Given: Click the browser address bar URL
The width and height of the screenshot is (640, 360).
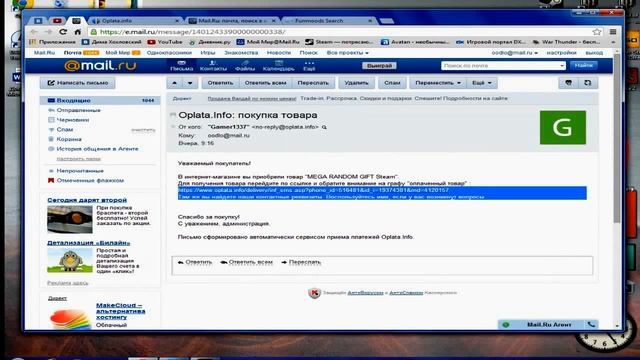Looking at the screenshot, I should (x=193, y=31).
